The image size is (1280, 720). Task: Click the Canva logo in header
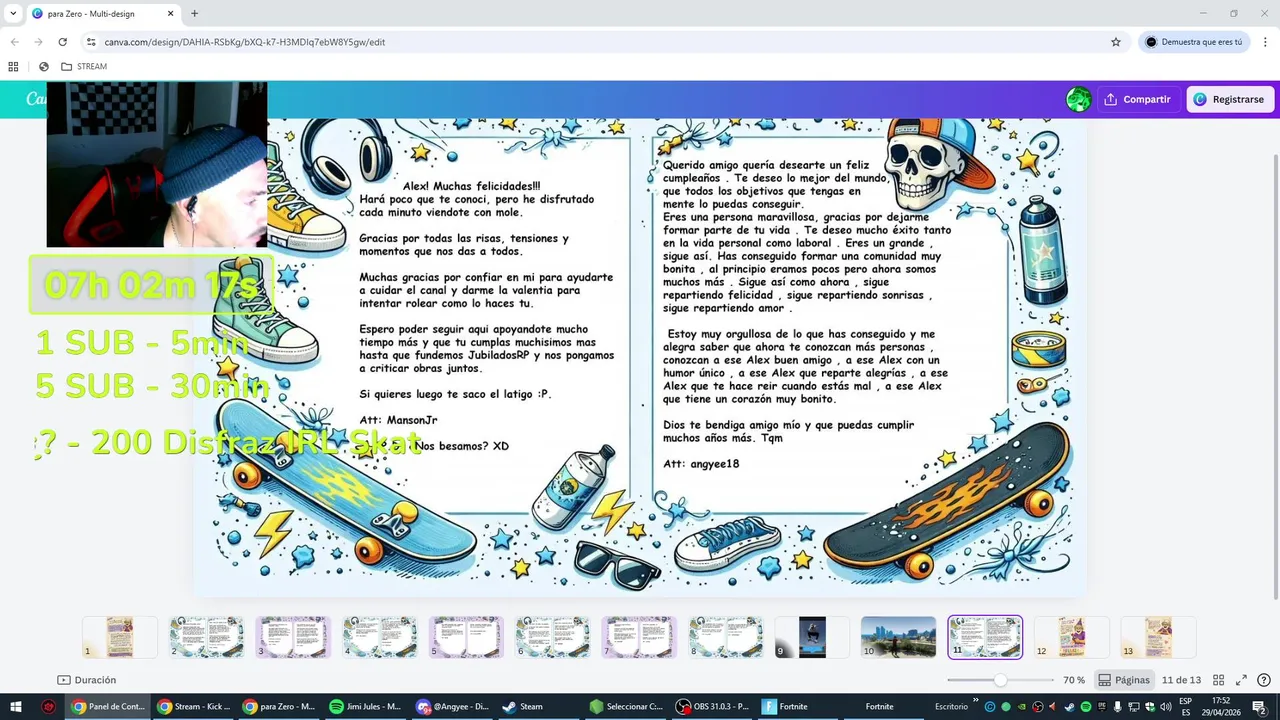(35, 99)
